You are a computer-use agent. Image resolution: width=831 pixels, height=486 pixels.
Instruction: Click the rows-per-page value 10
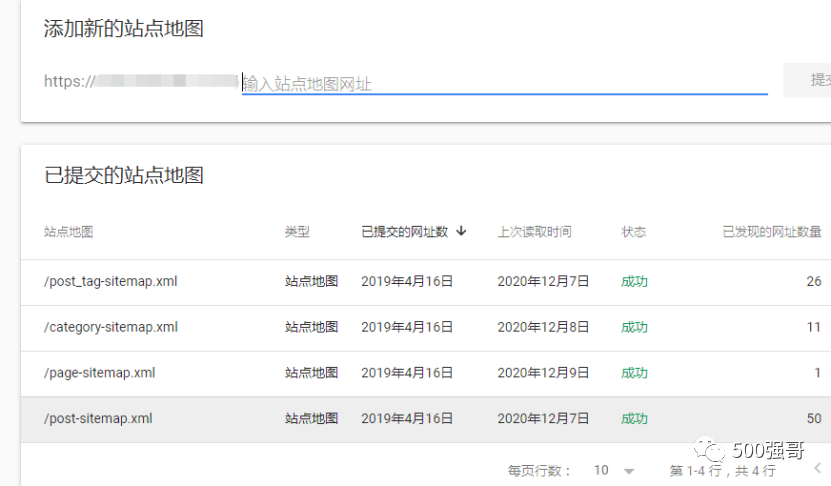pyautogui.click(x=601, y=470)
